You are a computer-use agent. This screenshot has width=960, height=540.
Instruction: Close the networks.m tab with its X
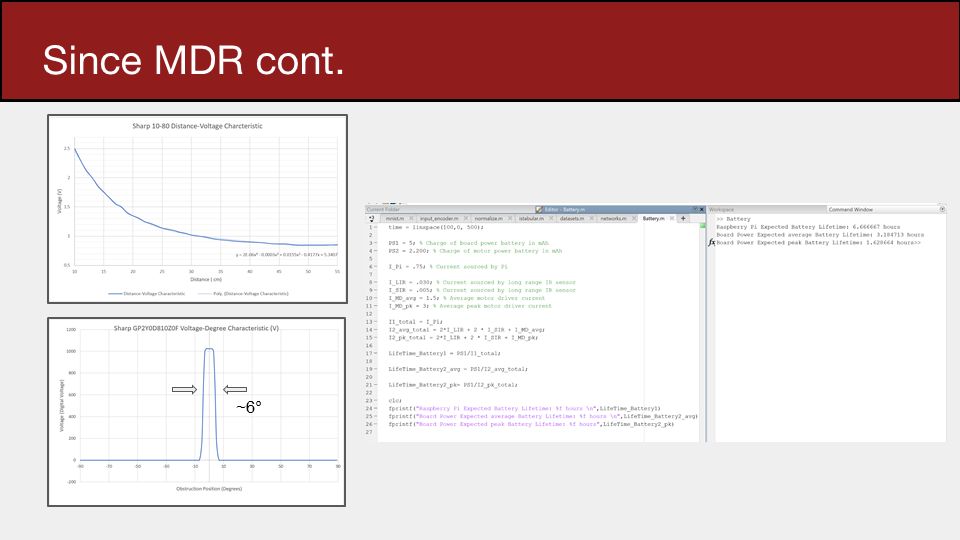pyautogui.click(x=633, y=219)
